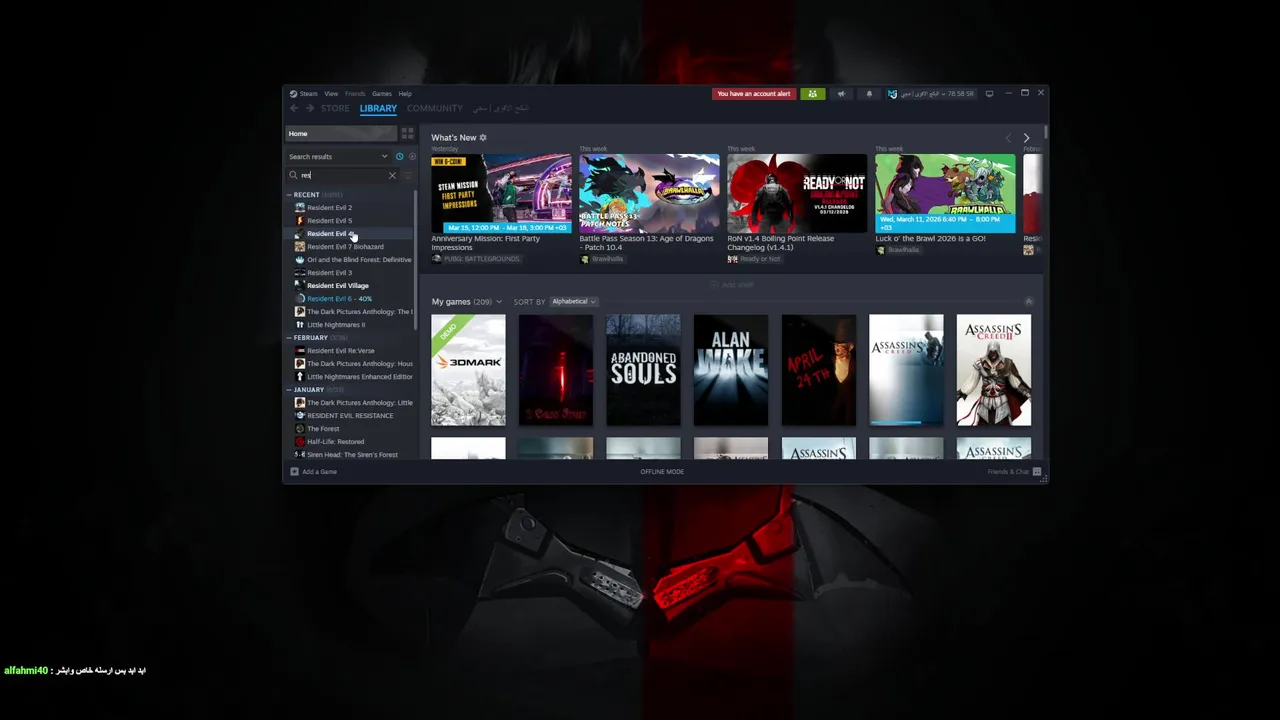Toggle the ready-to-play filter icon
Image resolution: width=1280 pixels, height=720 pixels.
pyautogui.click(x=412, y=156)
